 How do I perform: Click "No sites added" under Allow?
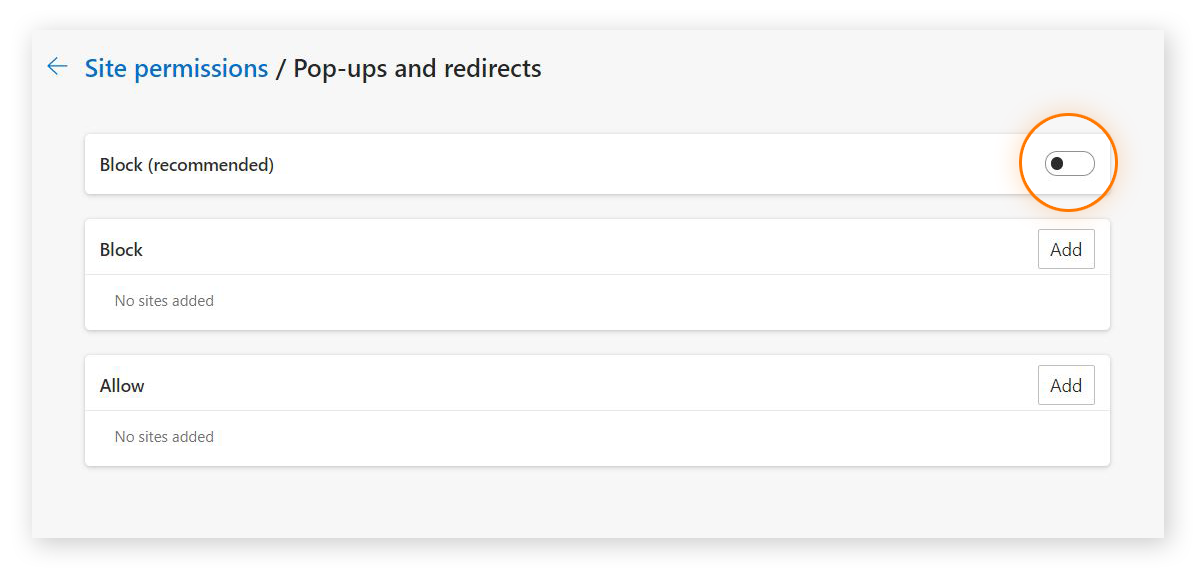click(x=164, y=437)
